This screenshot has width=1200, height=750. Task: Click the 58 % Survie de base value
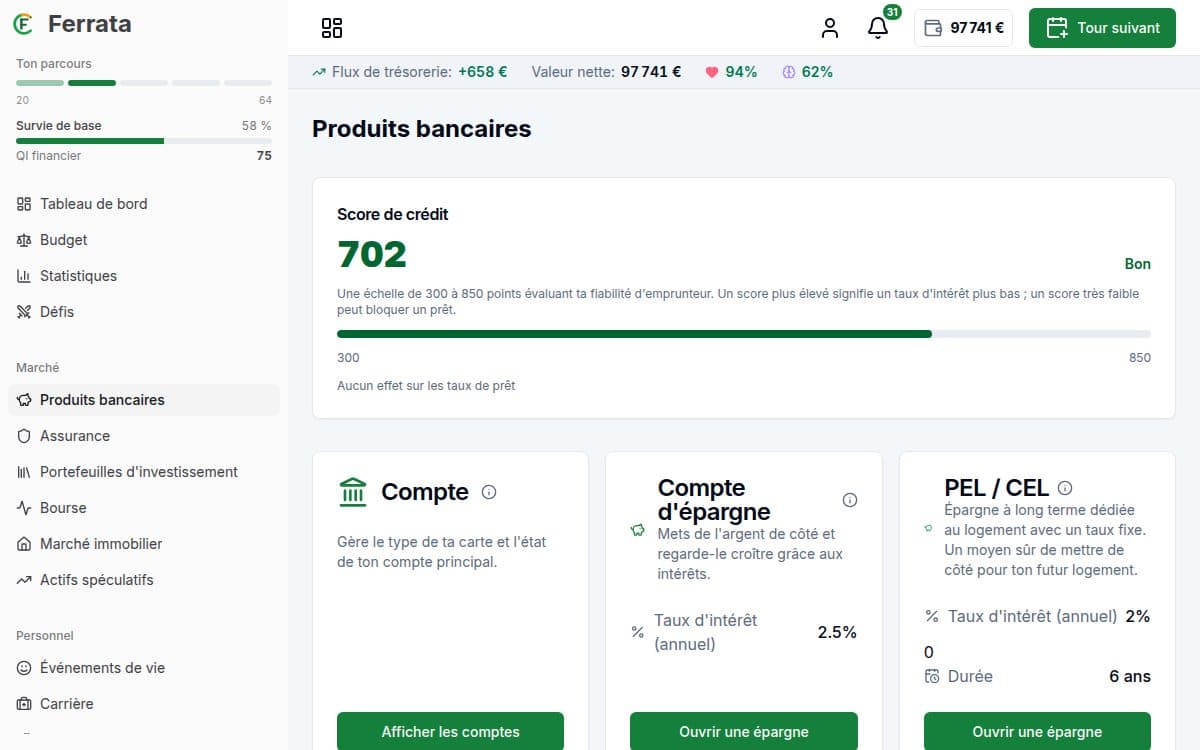pos(256,126)
